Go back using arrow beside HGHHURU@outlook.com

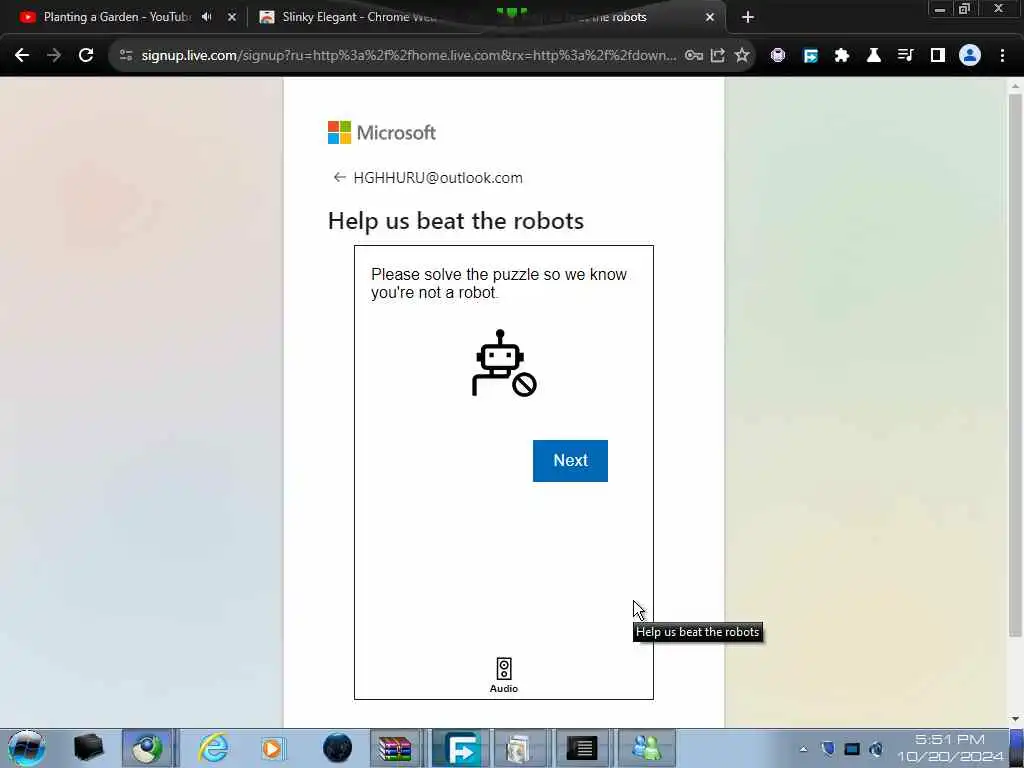click(339, 178)
